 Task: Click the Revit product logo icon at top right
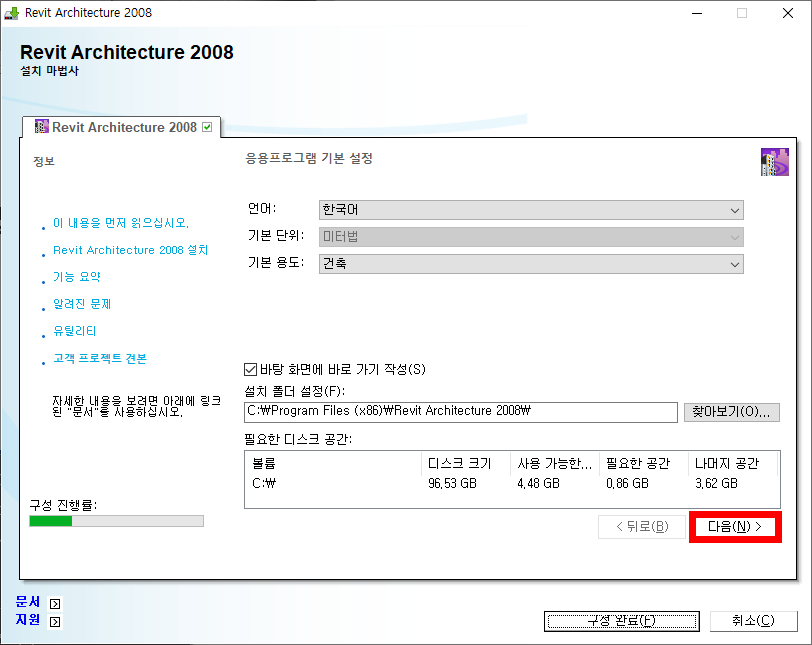coord(775,162)
